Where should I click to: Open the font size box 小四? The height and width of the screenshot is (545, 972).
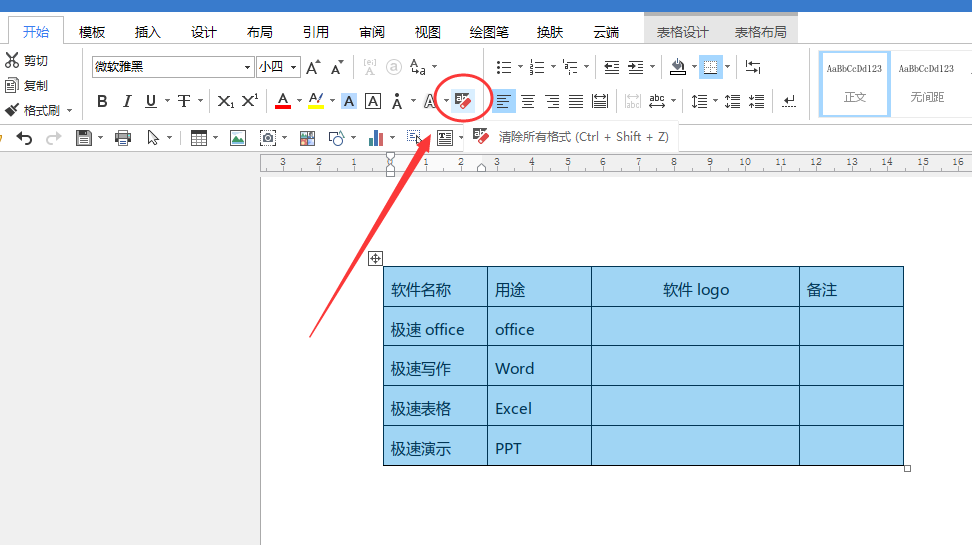278,66
